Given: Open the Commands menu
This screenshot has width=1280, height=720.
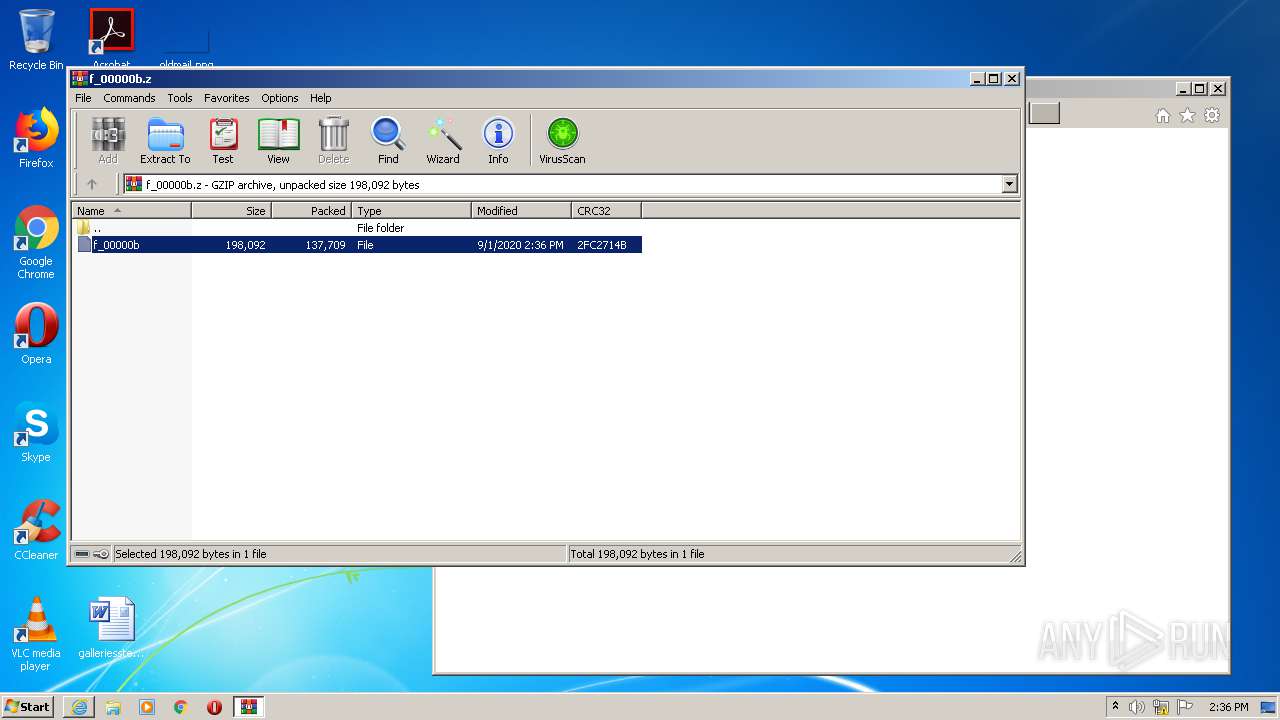Looking at the screenshot, I should coord(129,98).
